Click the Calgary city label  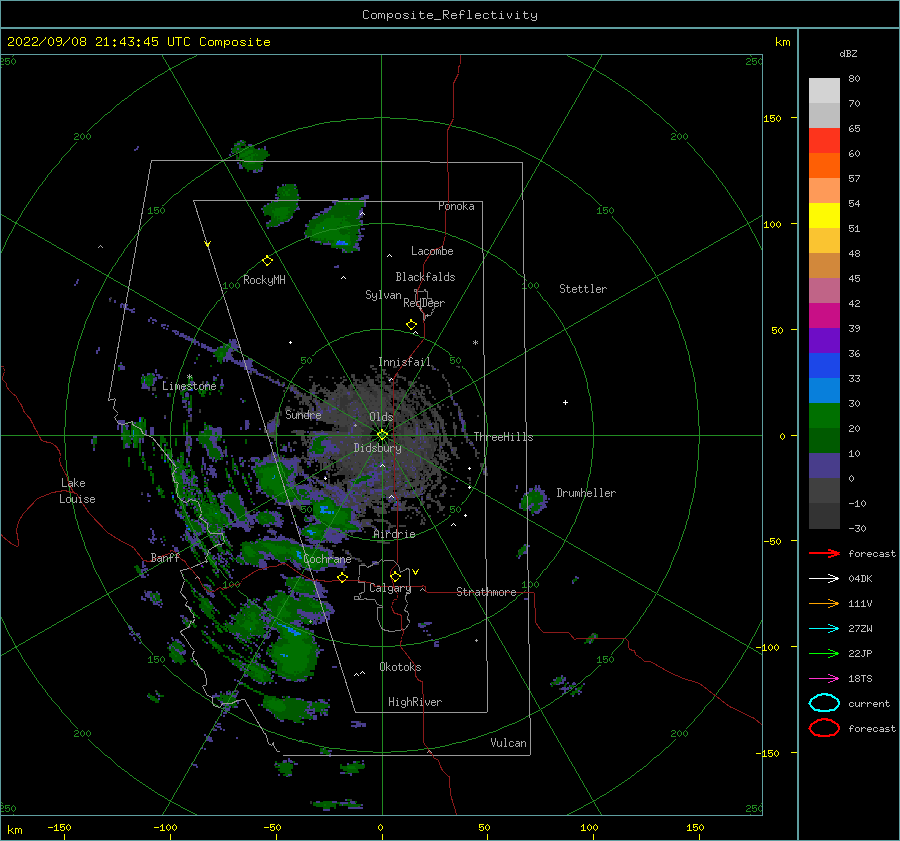click(390, 588)
